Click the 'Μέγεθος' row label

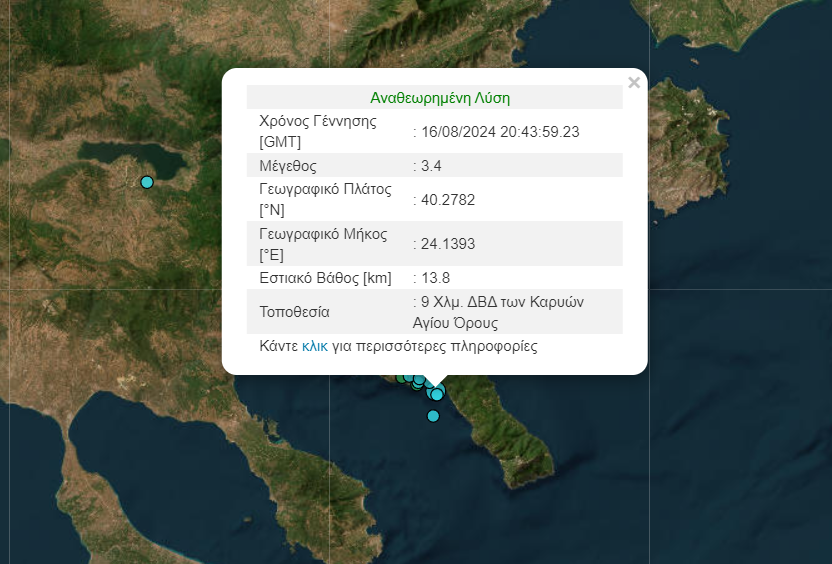coord(287,166)
